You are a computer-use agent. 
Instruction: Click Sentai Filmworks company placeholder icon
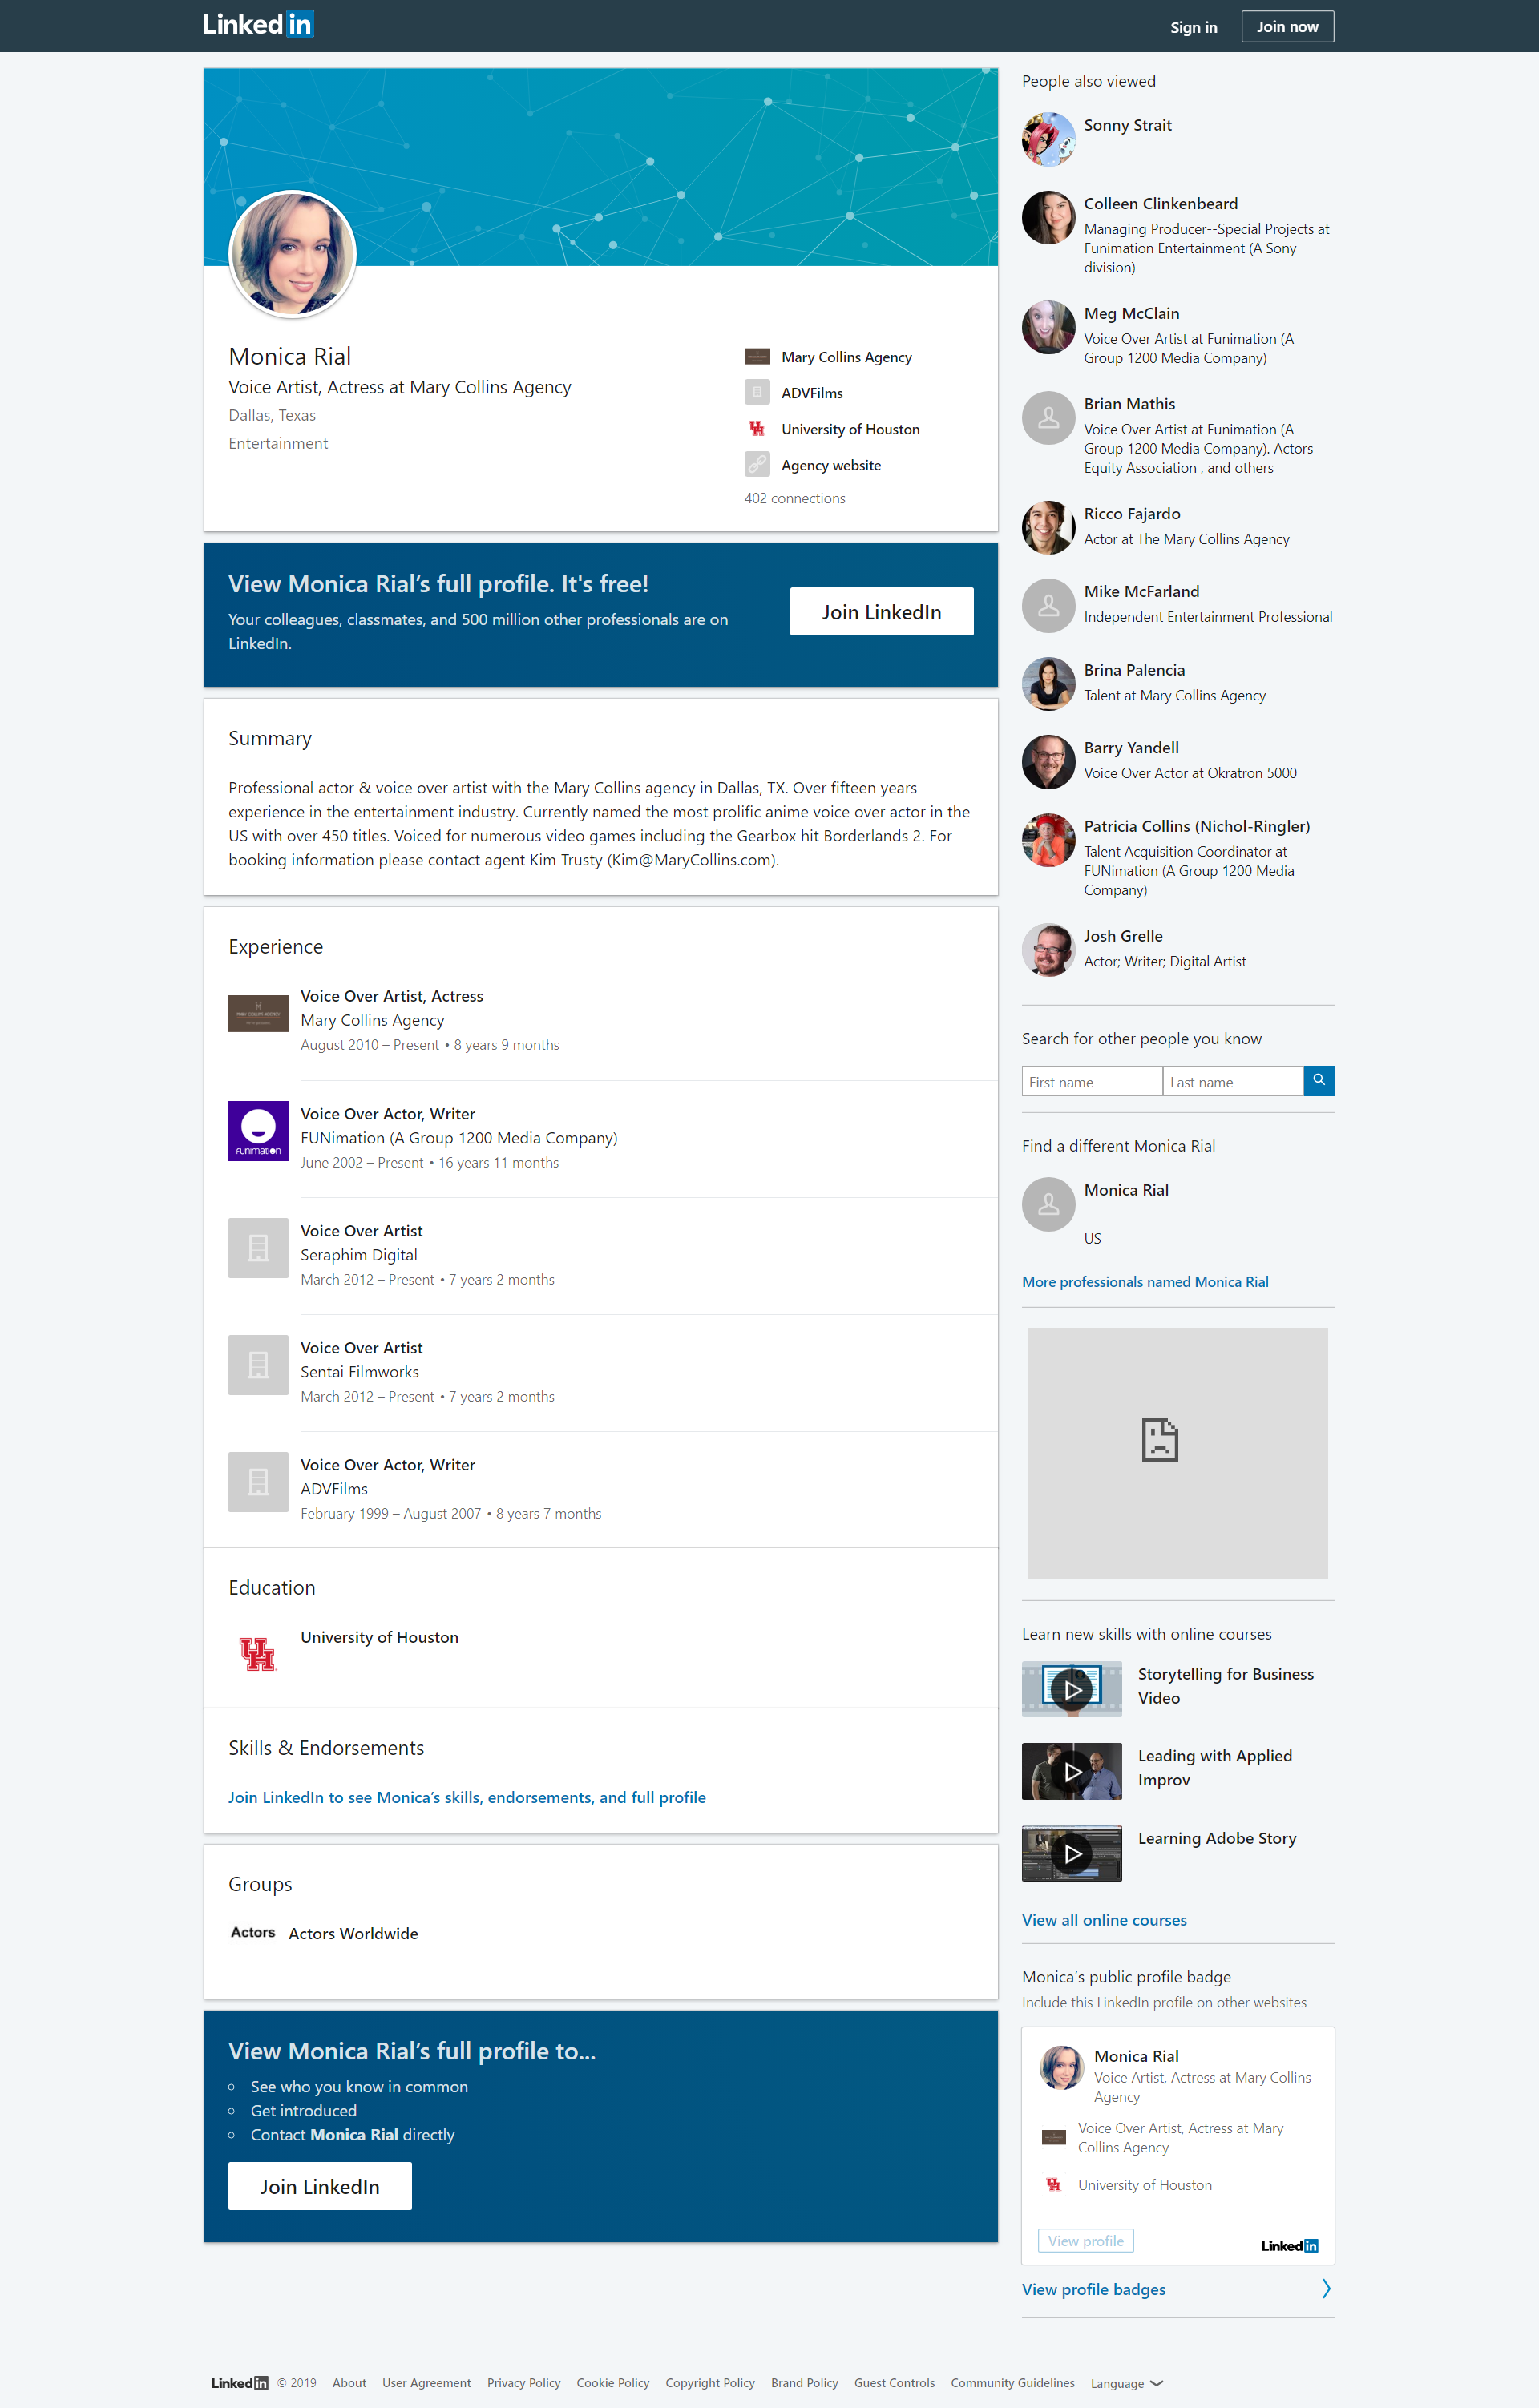(258, 1365)
